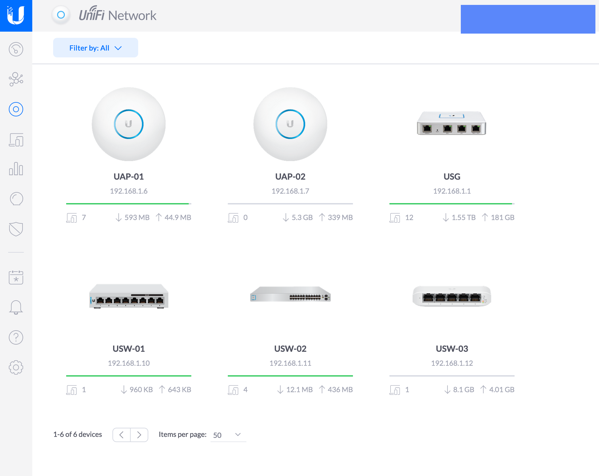The width and height of the screenshot is (599, 476).
Task: Expand the Filter by: All dropdown
Action: (x=96, y=48)
